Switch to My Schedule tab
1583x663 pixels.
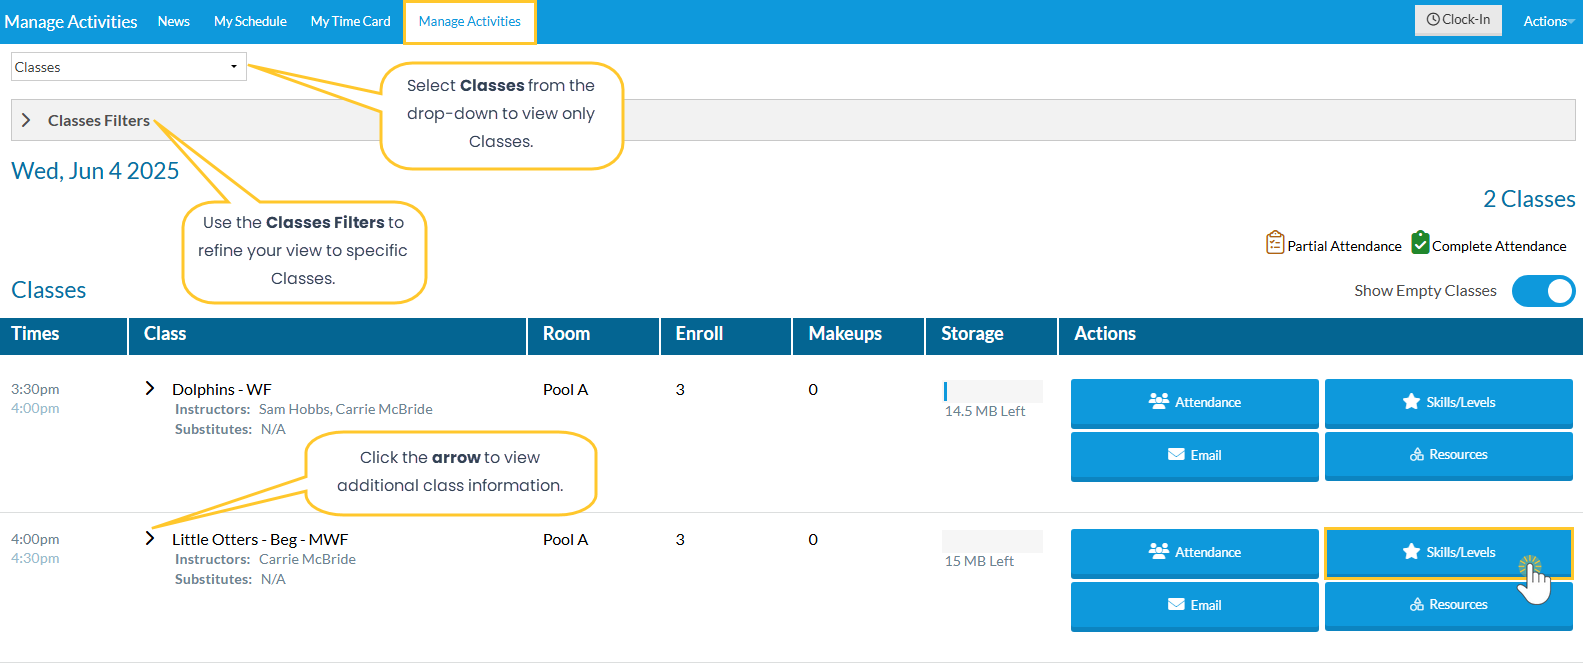point(250,21)
